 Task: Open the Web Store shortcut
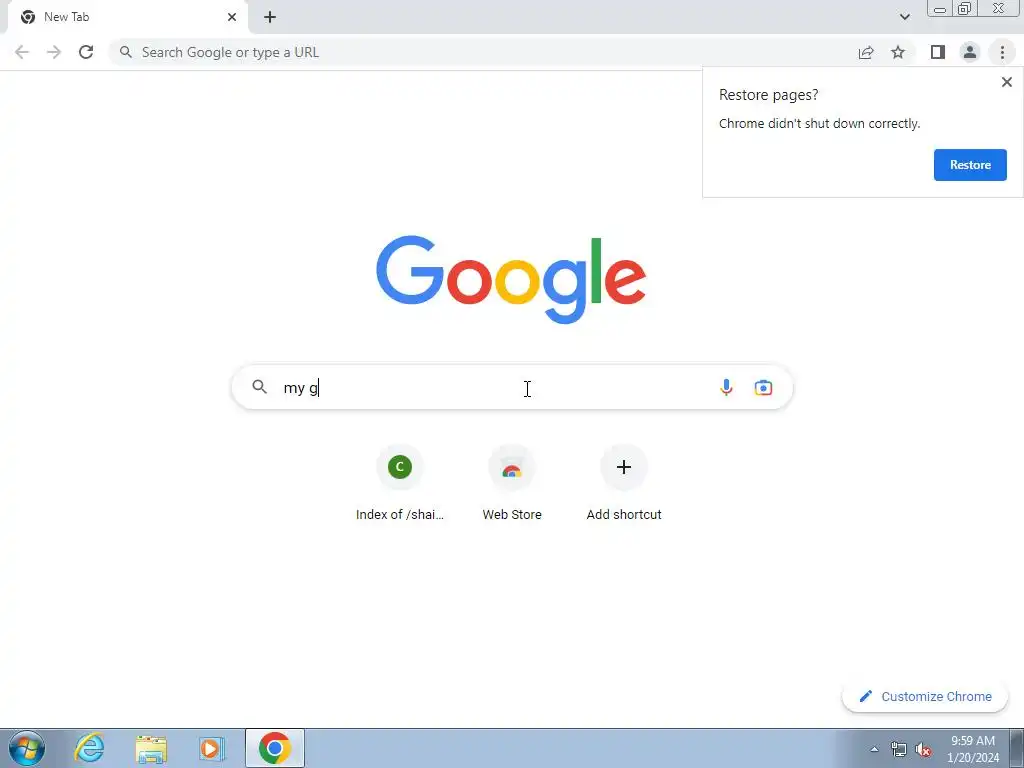coord(512,483)
